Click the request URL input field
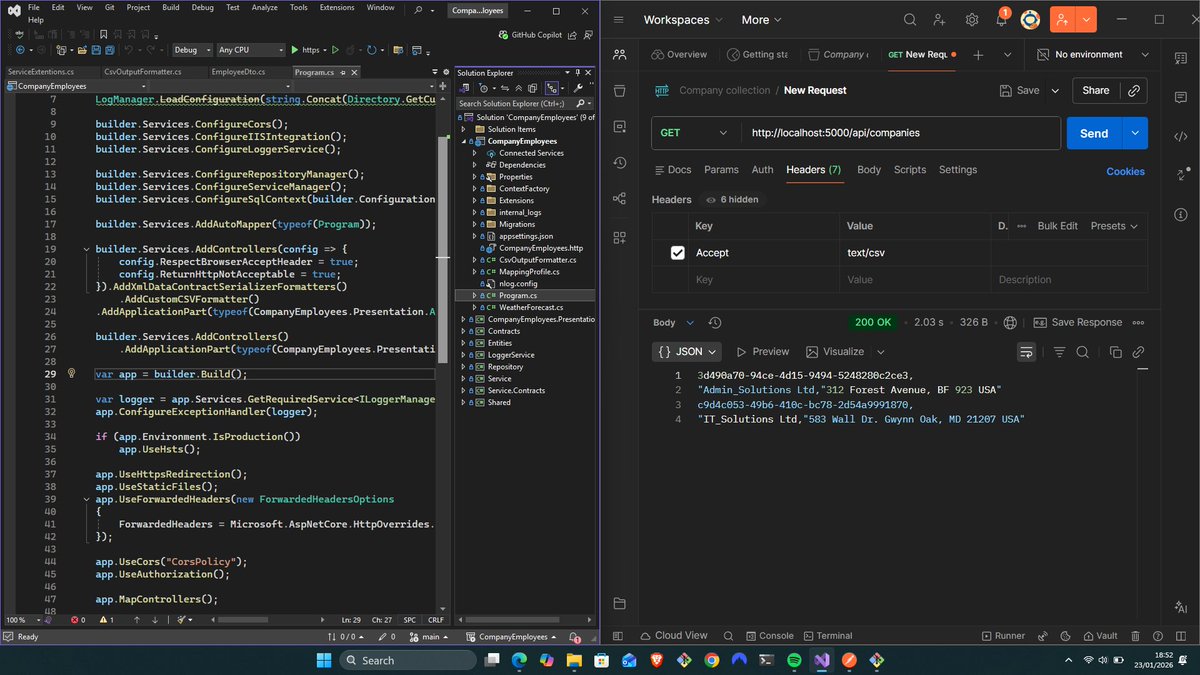This screenshot has height=675, width=1200. pos(900,133)
